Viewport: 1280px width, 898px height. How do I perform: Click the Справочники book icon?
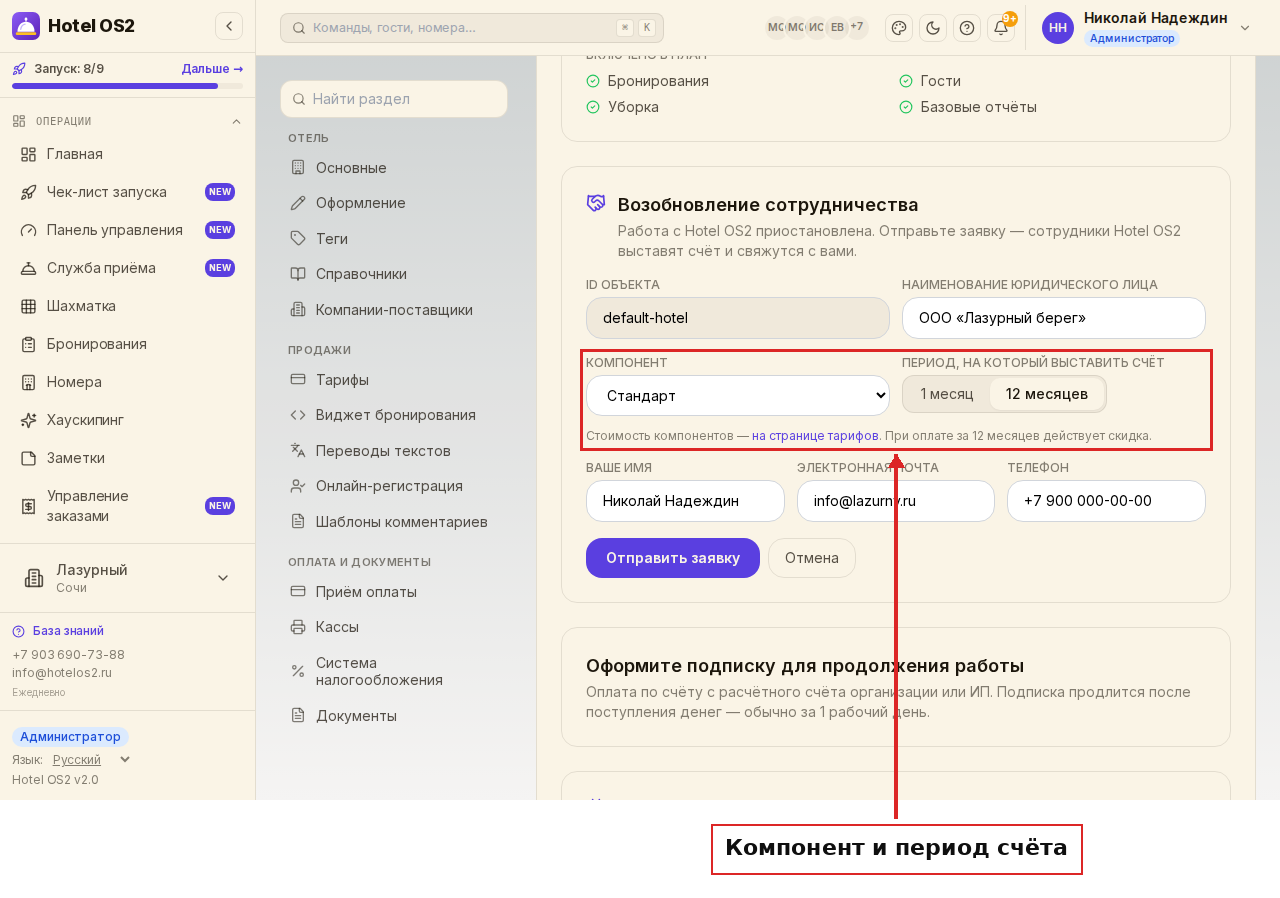coord(298,274)
